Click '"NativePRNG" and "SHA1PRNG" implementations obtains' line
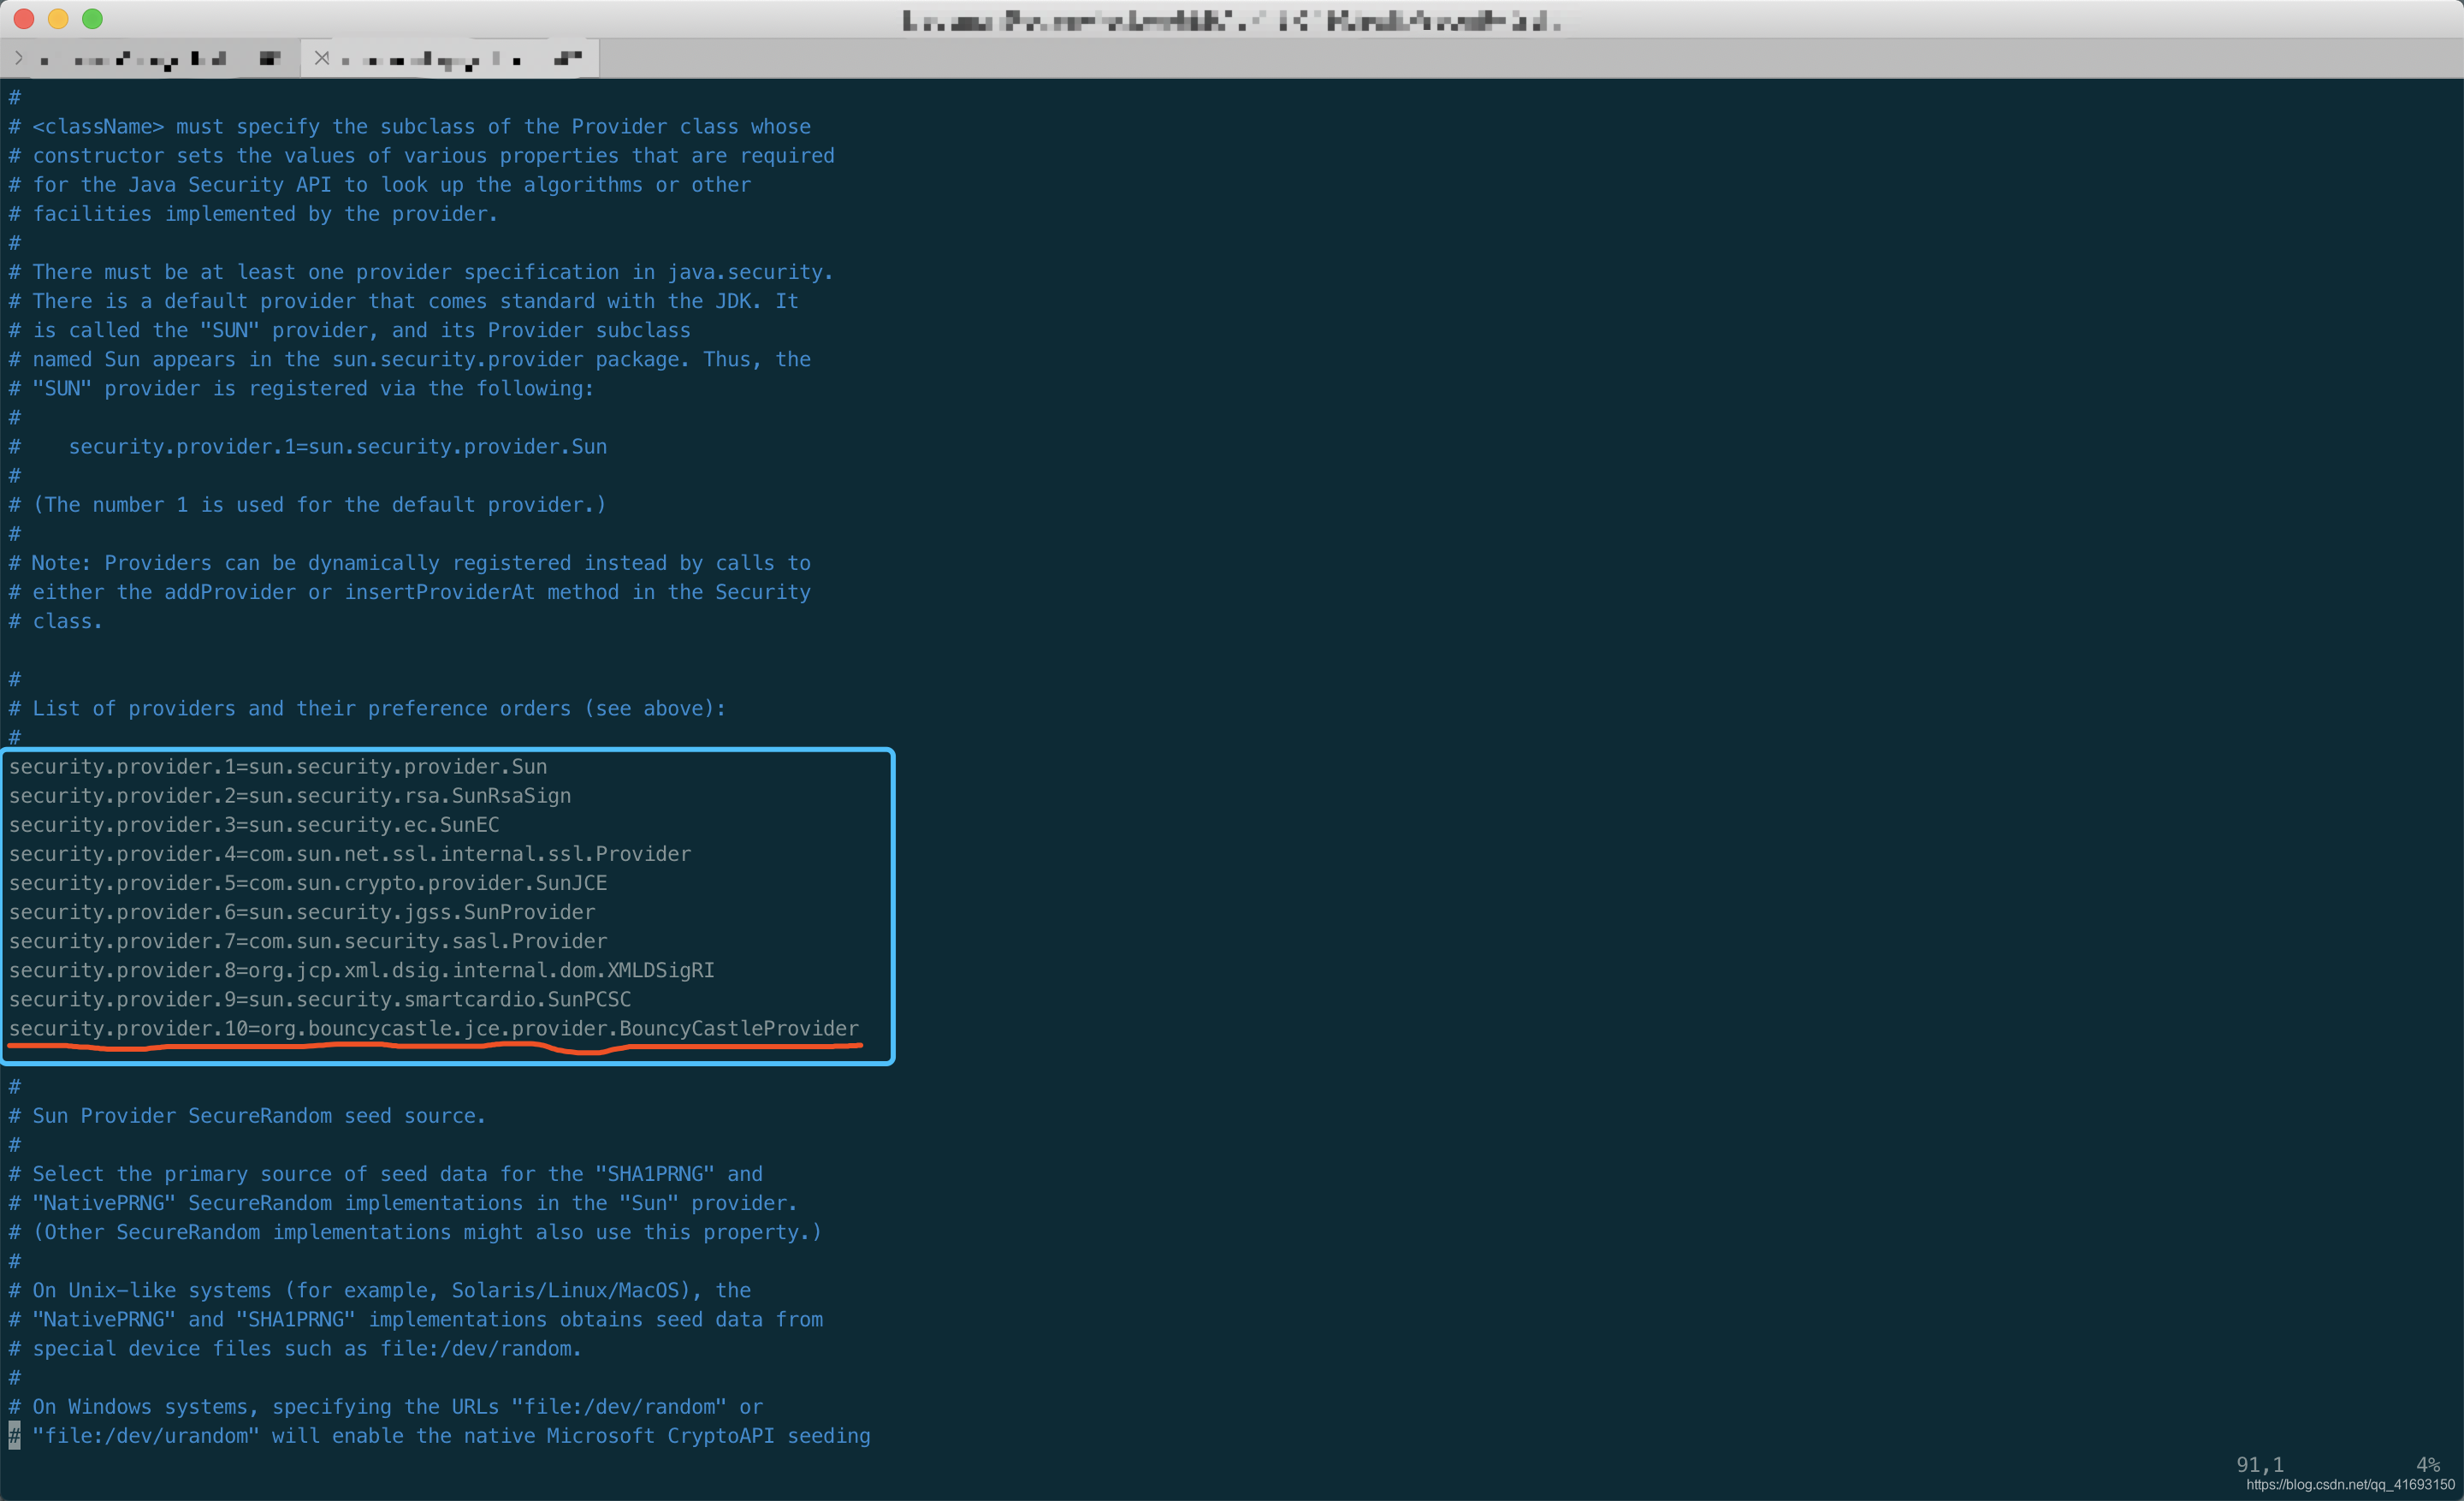Image resolution: width=2464 pixels, height=1501 pixels. tap(416, 1320)
